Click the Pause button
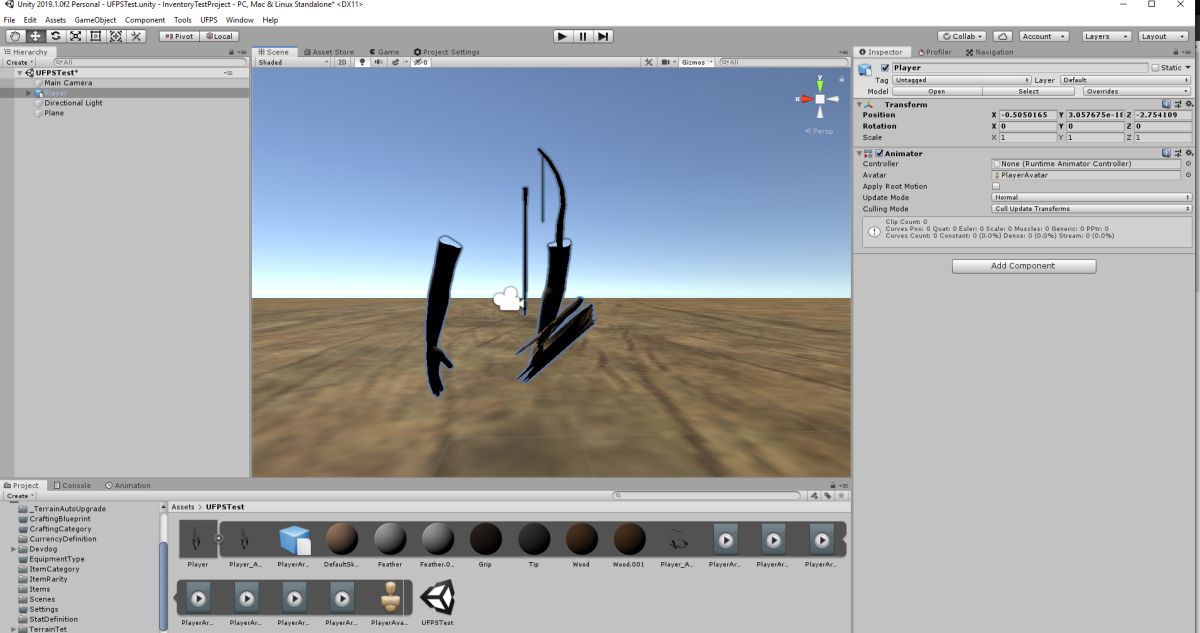Screen dimensions: 1200x633 (x=583, y=36)
